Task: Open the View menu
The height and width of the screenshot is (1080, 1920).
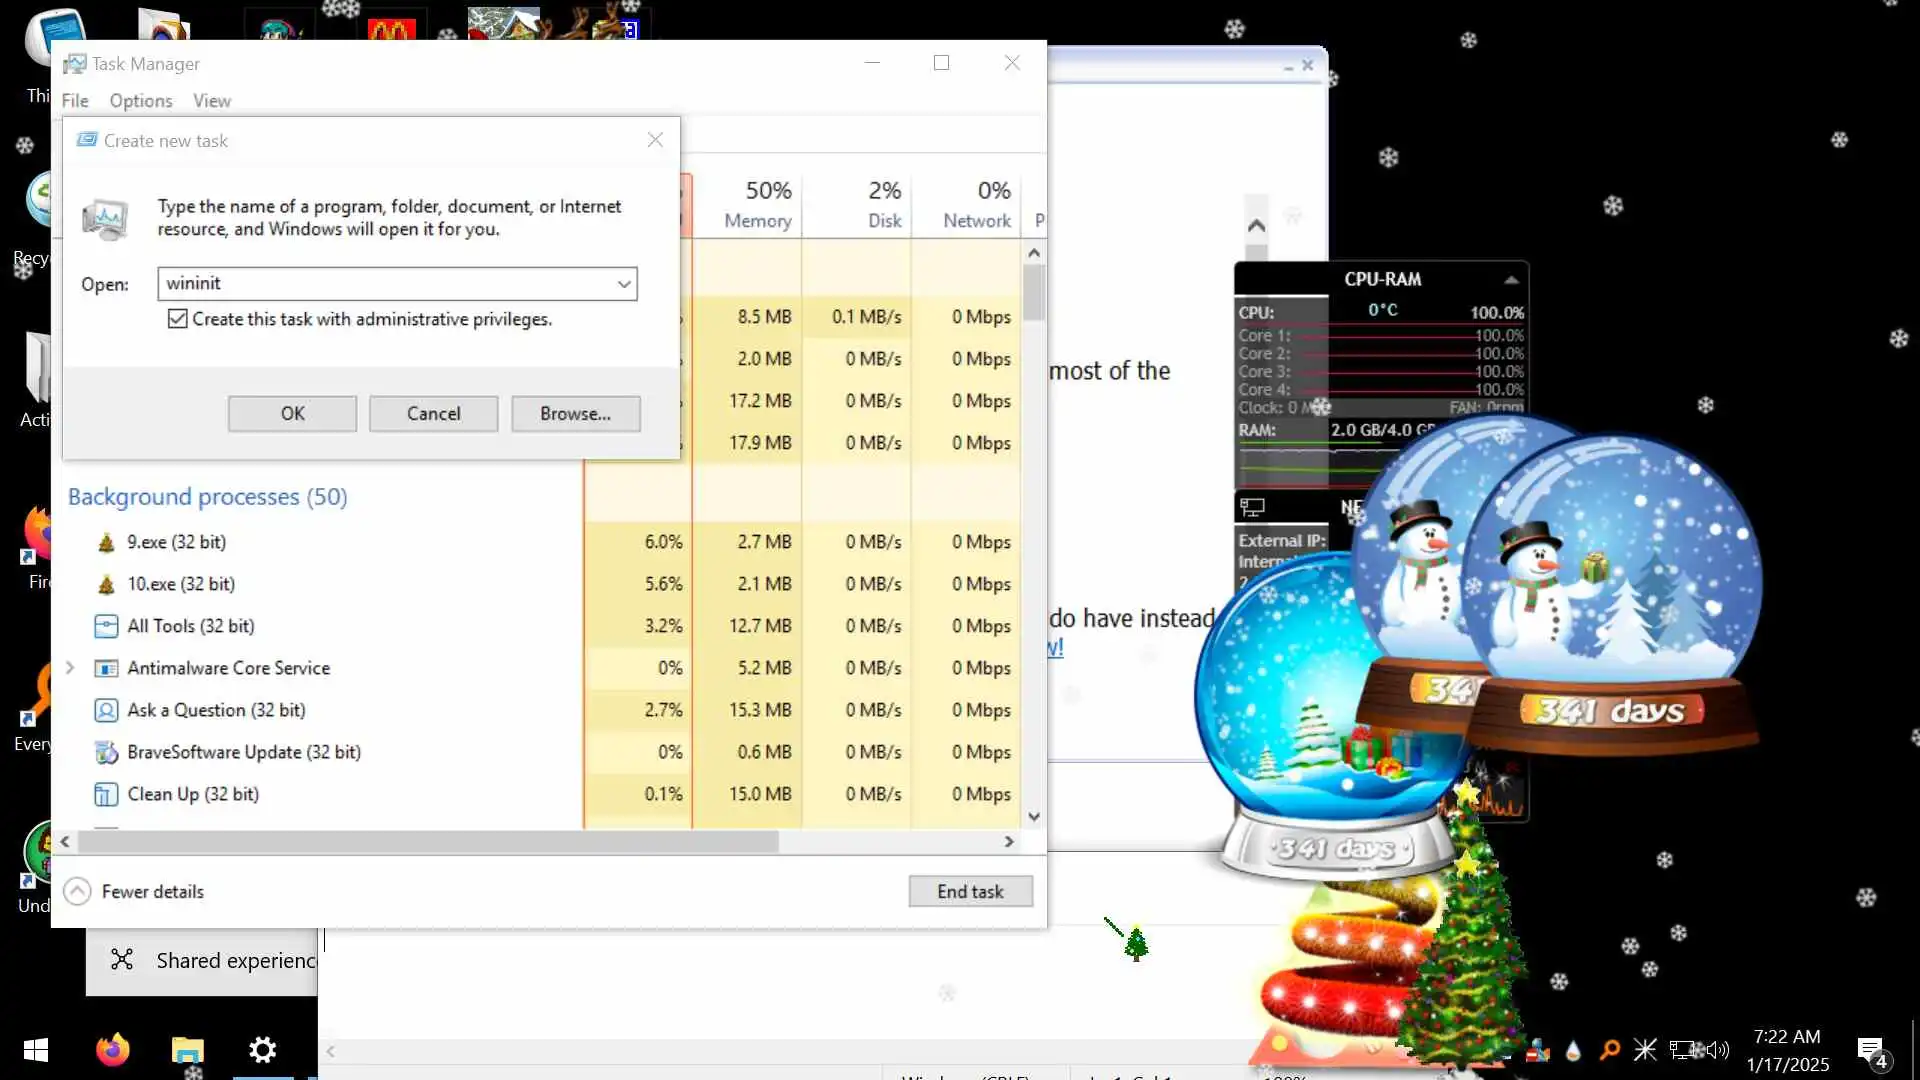Action: 212,101
